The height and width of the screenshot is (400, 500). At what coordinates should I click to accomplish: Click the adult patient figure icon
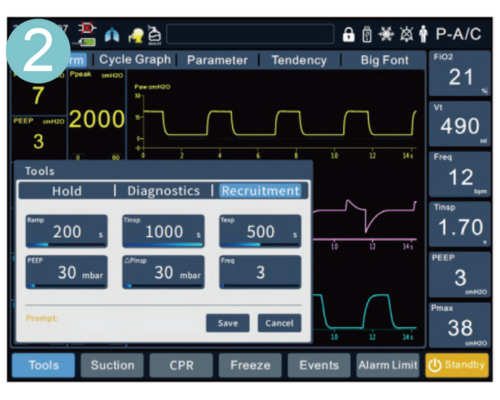click(423, 34)
